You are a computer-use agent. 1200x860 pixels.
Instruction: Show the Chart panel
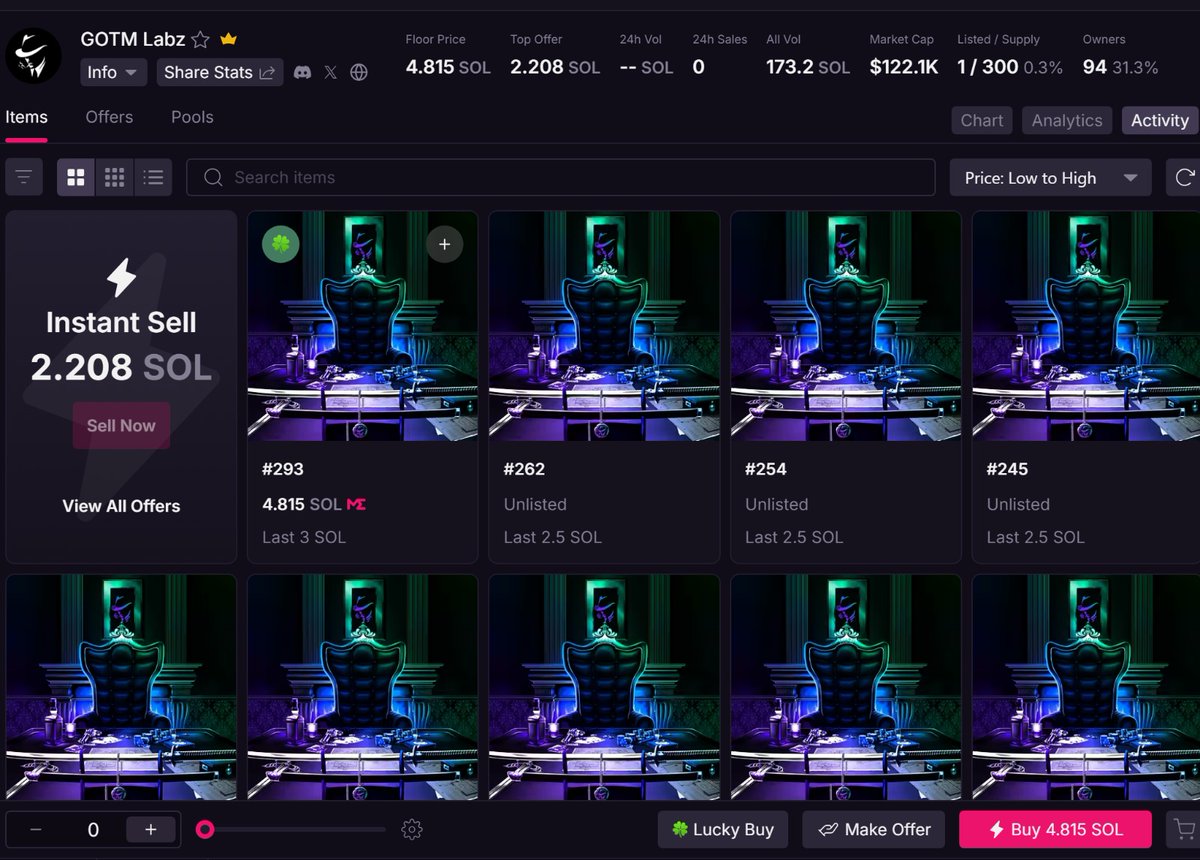pos(982,120)
